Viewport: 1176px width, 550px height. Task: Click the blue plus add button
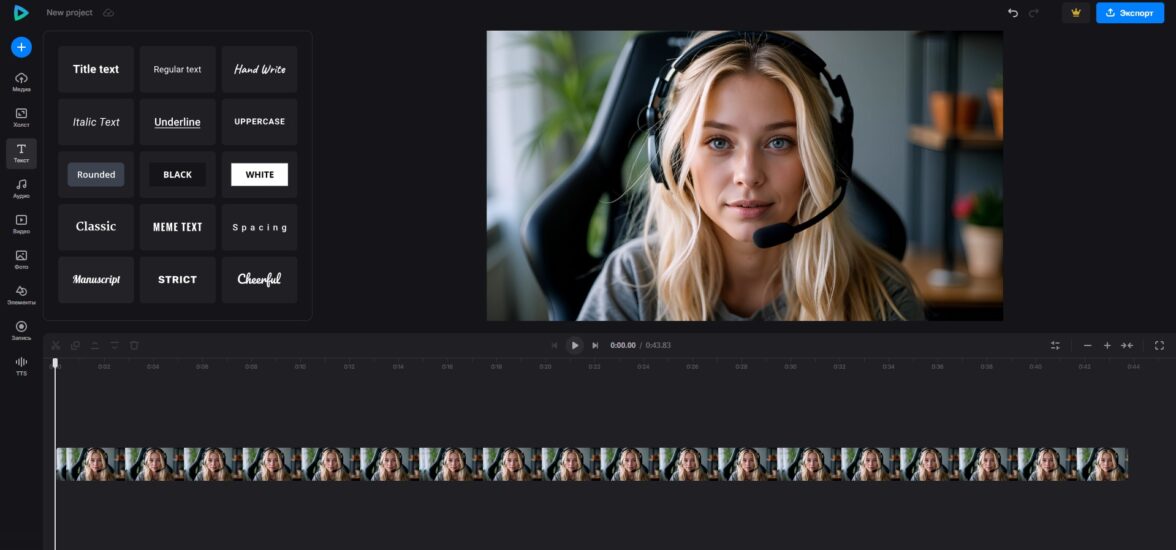(x=21, y=47)
